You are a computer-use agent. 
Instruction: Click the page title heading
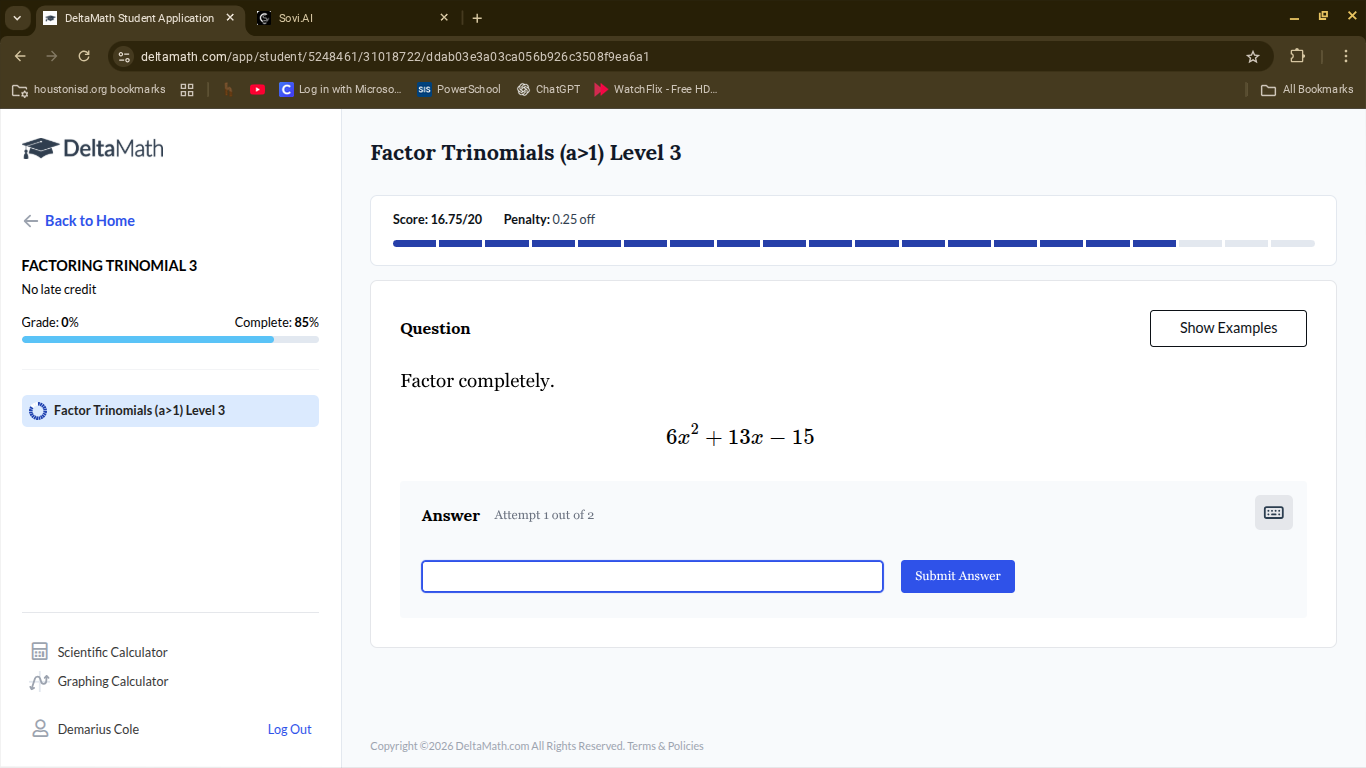pos(526,153)
